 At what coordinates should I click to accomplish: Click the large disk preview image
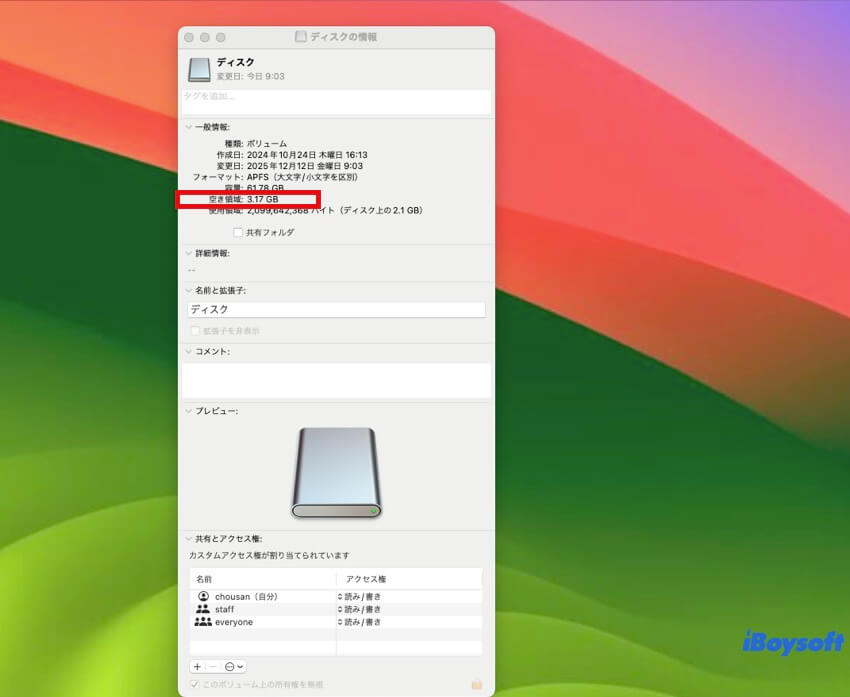[x=336, y=473]
